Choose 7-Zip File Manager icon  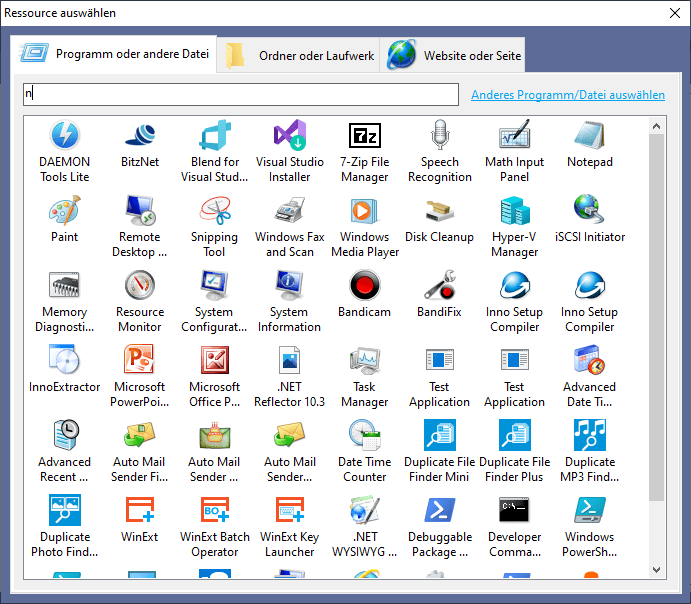click(x=364, y=135)
